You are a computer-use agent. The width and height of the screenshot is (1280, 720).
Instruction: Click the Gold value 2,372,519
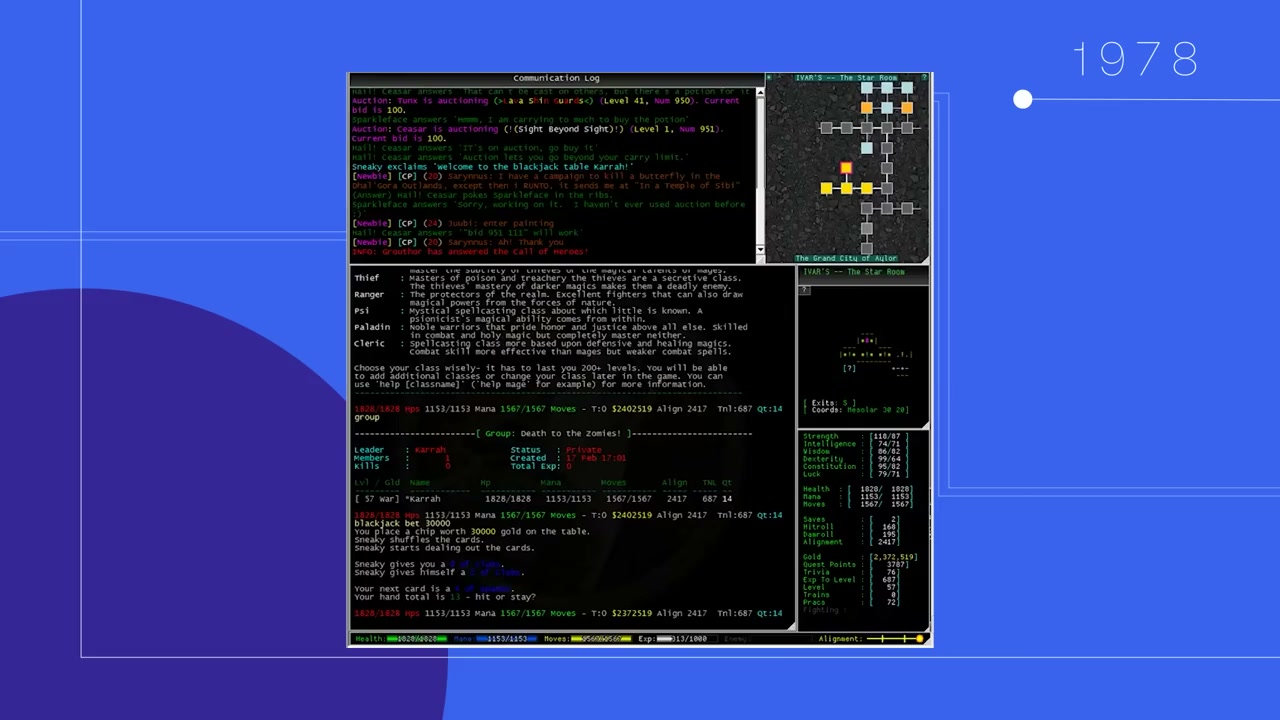(893, 557)
